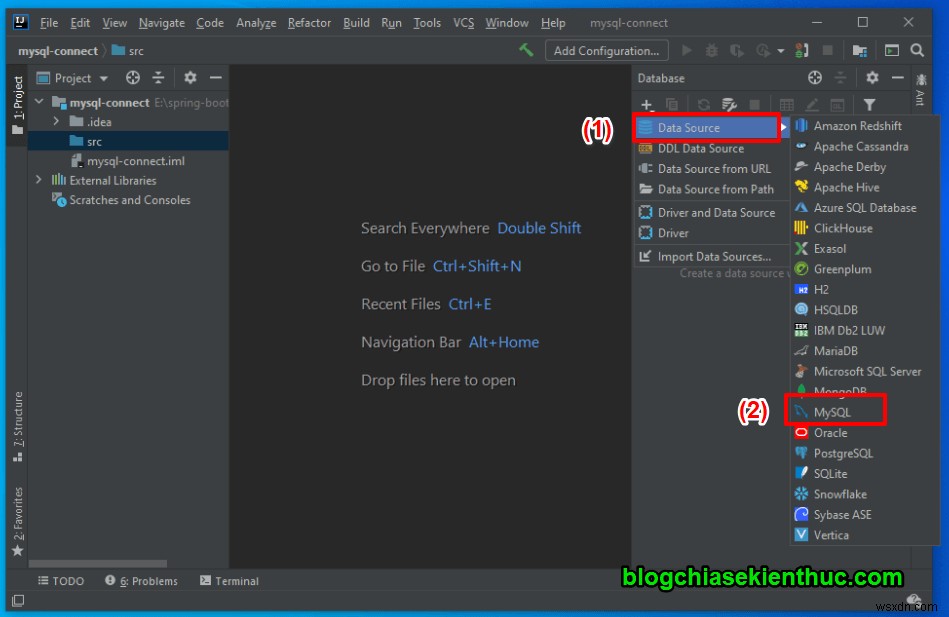Collapse the mysql-connect root node
This screenshot has width=949, height=617.
(40, 101)
